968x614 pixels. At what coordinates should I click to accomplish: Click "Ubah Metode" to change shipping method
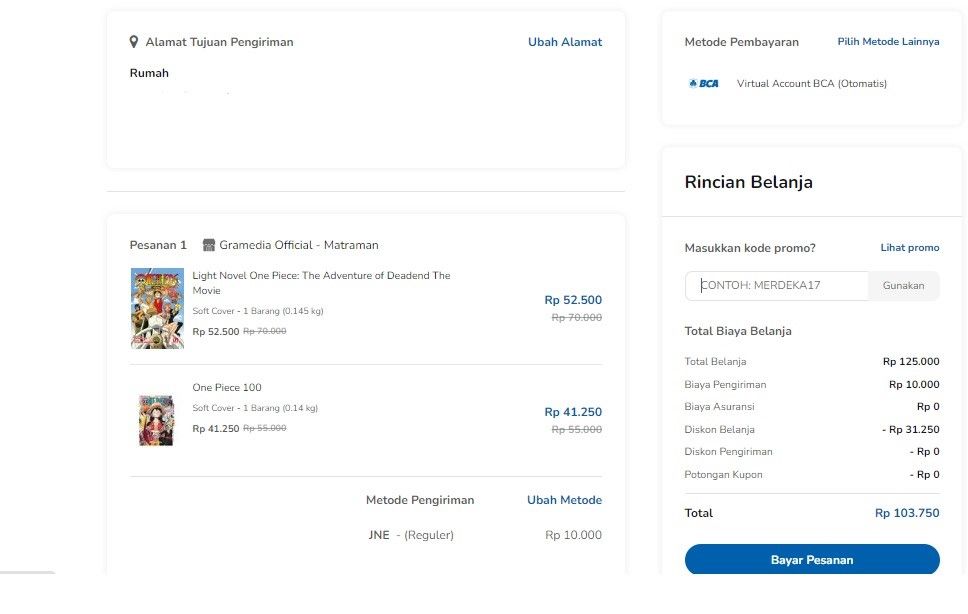pos(564,499)
